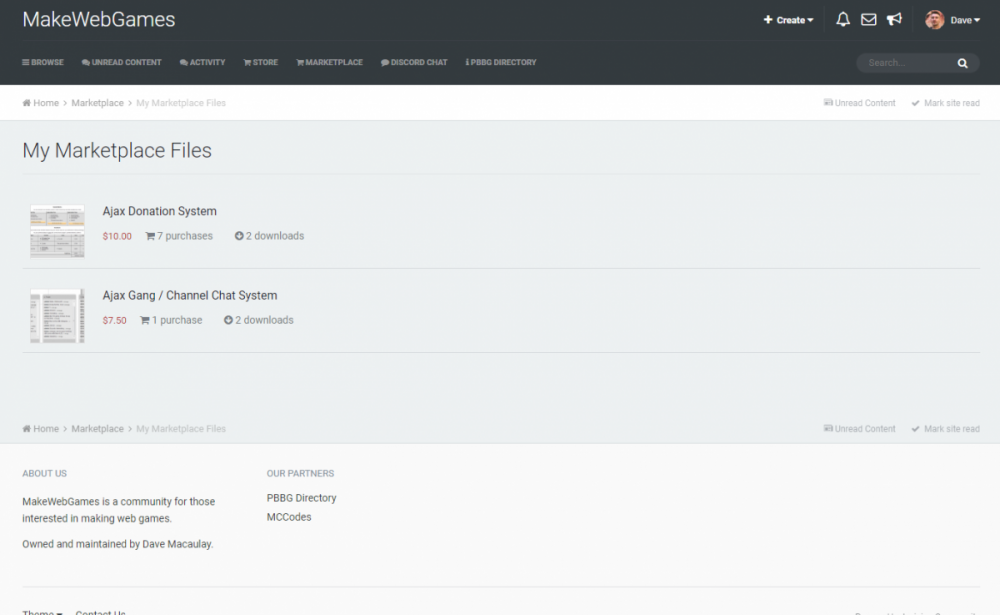Viewport: 1000px width, 615px height.
Task: Open the notifications bell icon
Action: tap(843, 20)
